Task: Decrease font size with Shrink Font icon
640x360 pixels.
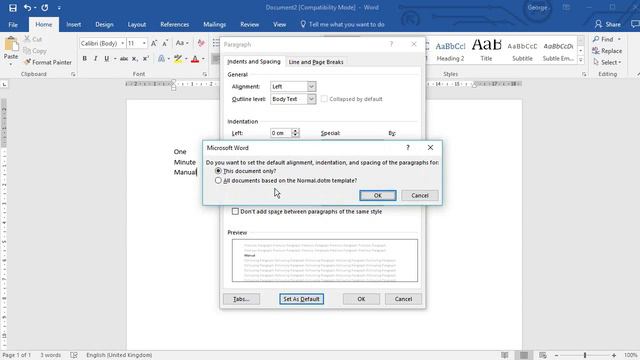Action: coord(165,43)
